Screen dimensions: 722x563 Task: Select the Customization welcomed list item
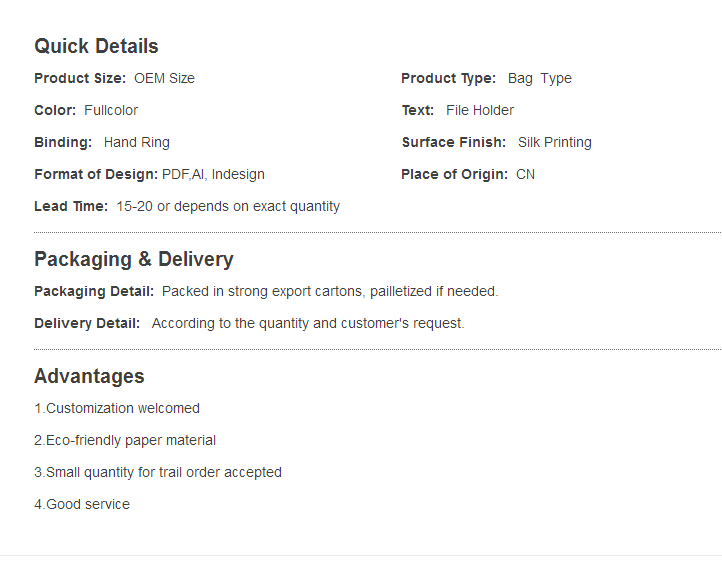[x=117, y=408]
